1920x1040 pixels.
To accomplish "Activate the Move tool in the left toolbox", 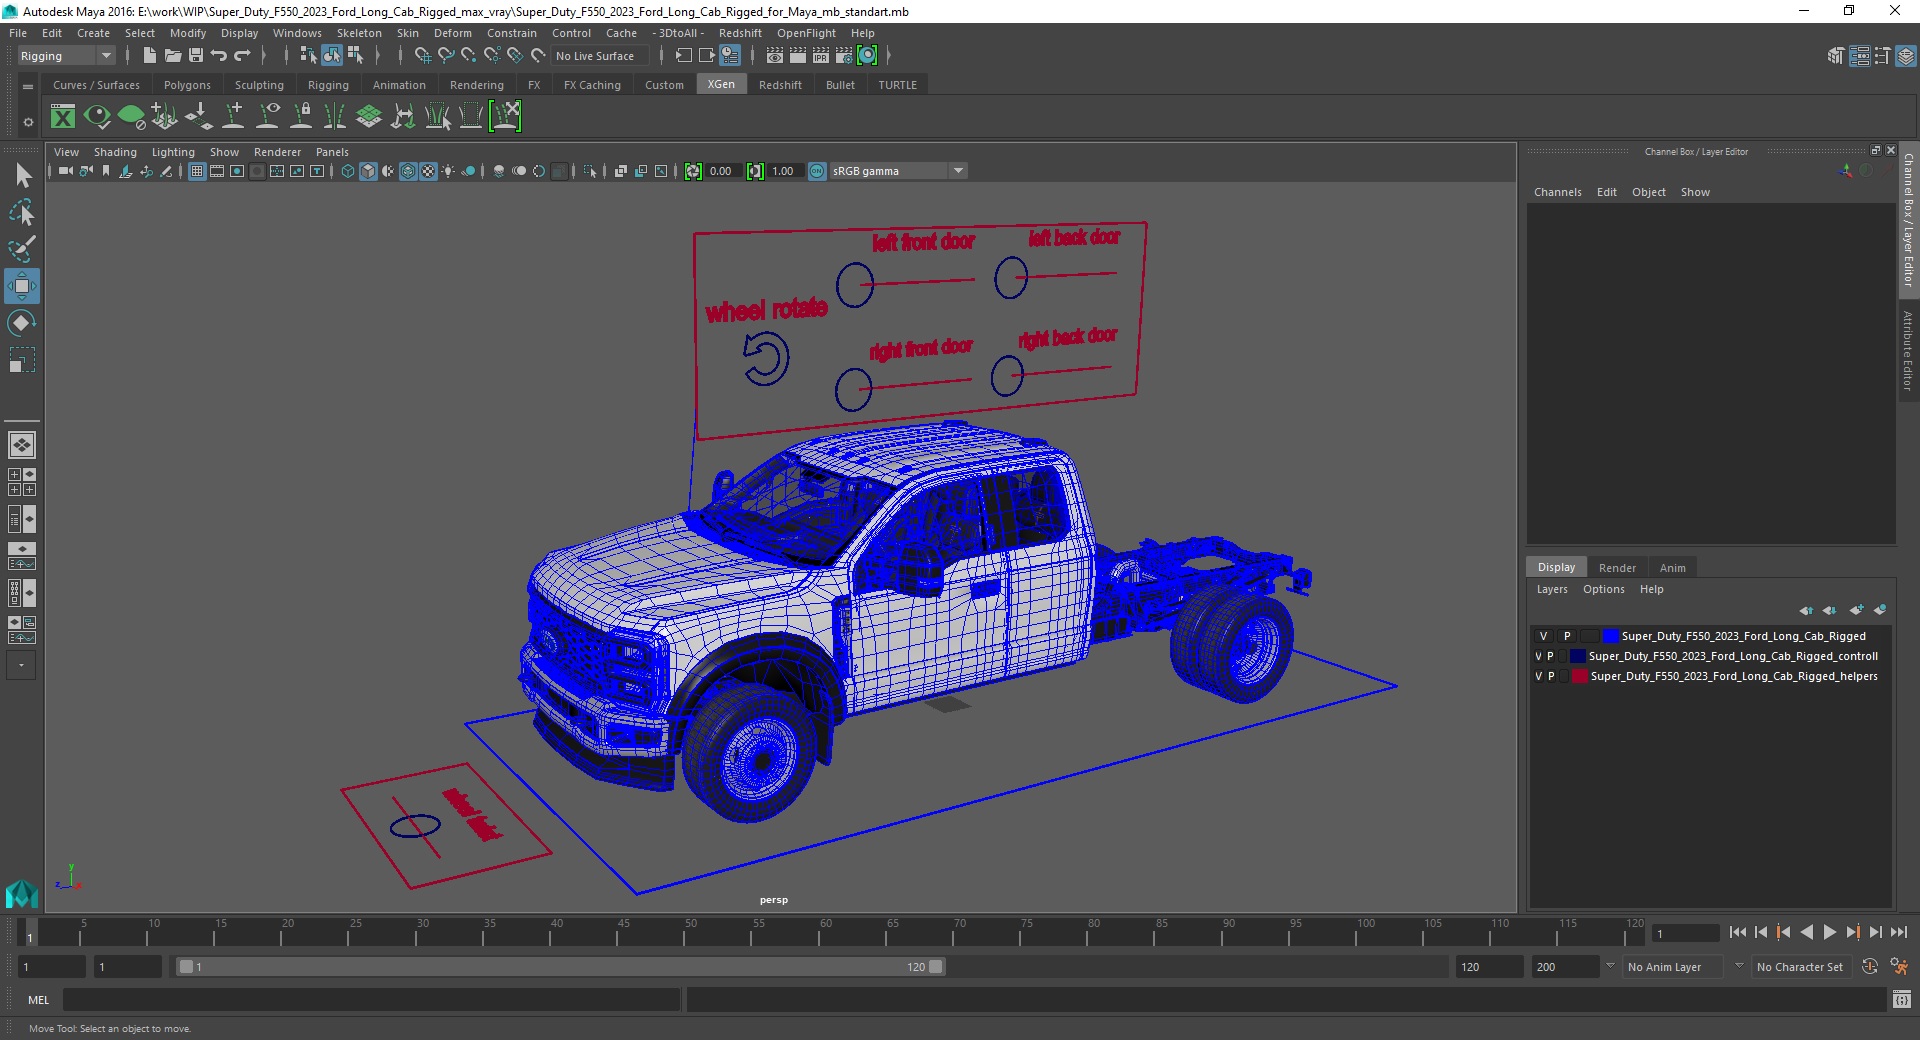I will (22, 286).
